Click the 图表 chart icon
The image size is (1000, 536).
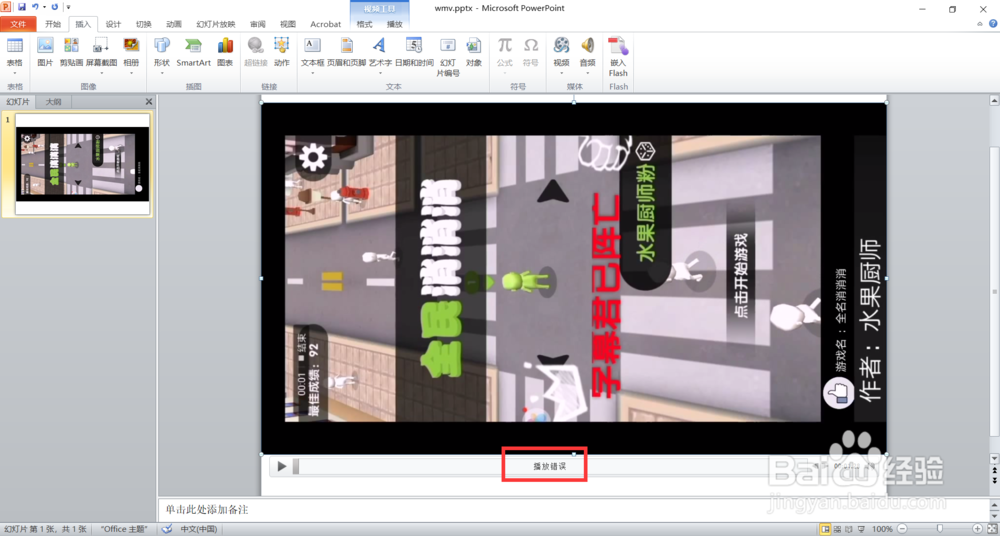click(x=225, y=46)
